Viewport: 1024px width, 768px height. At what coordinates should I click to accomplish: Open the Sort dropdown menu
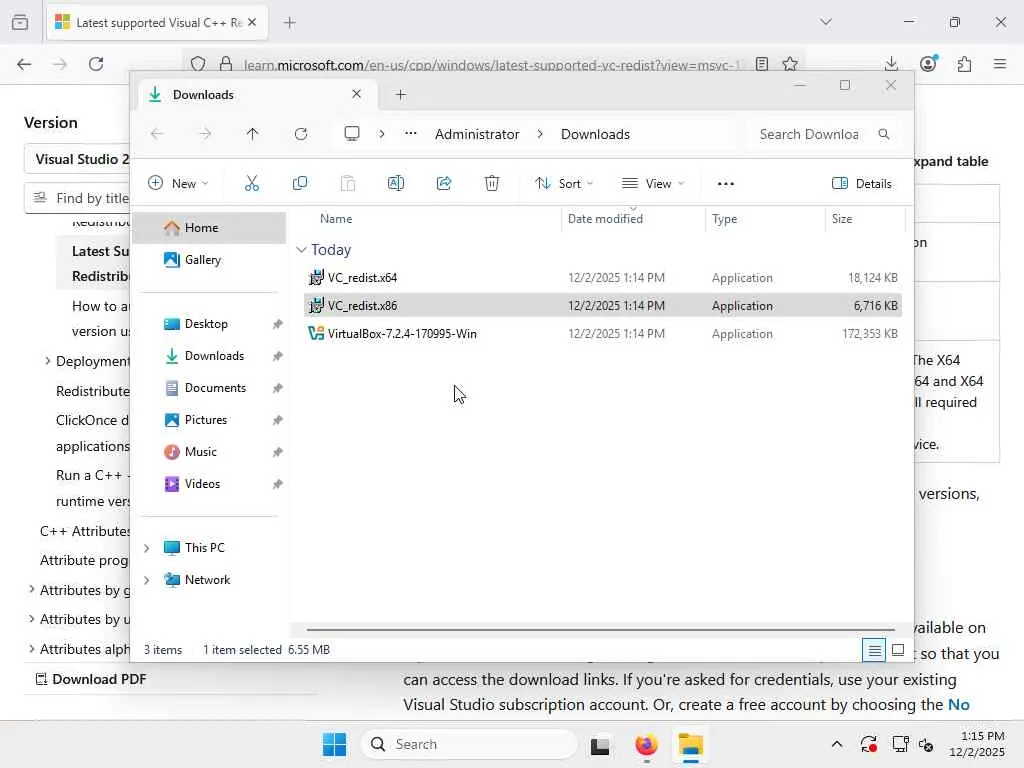pos(564,184)
